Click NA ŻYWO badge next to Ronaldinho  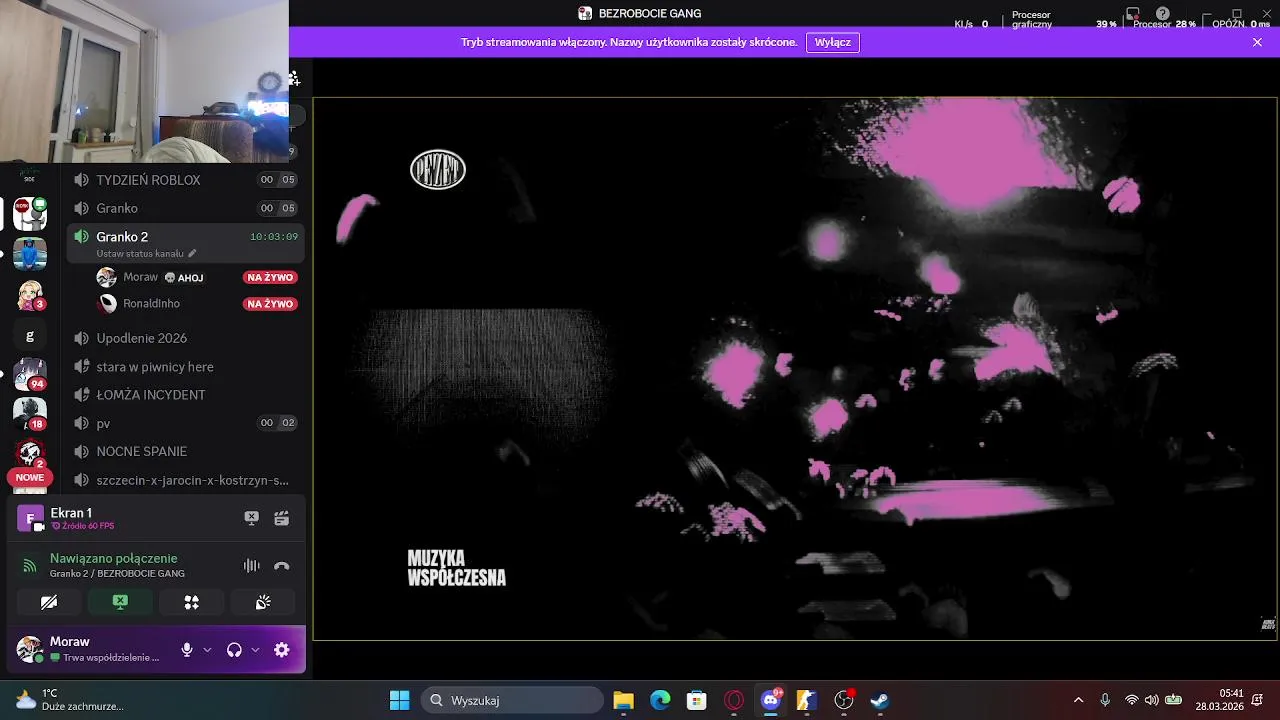click(x=270, y=304)
